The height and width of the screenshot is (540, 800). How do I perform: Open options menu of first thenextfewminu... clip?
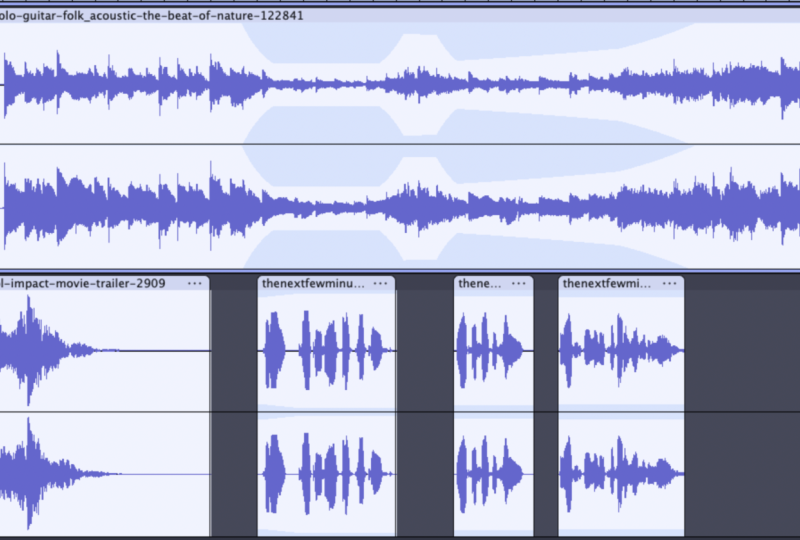[x=380, y=283]
